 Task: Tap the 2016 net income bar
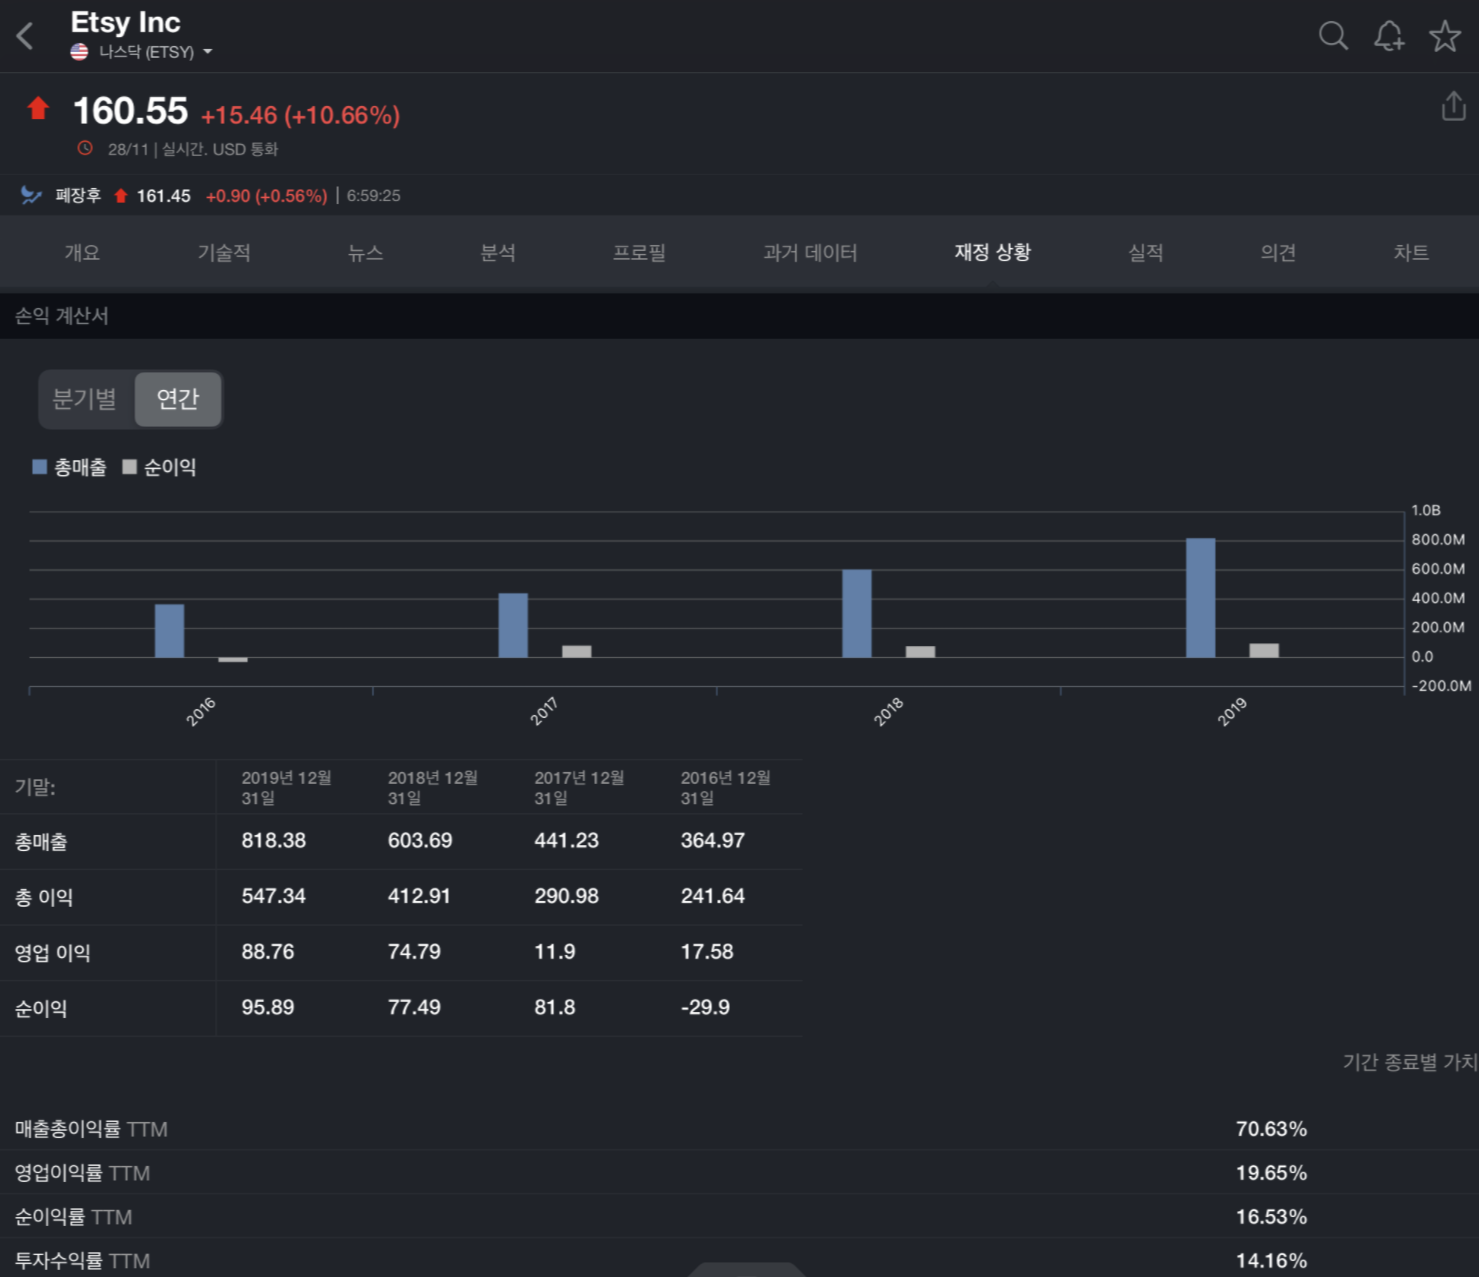(233, 660)
